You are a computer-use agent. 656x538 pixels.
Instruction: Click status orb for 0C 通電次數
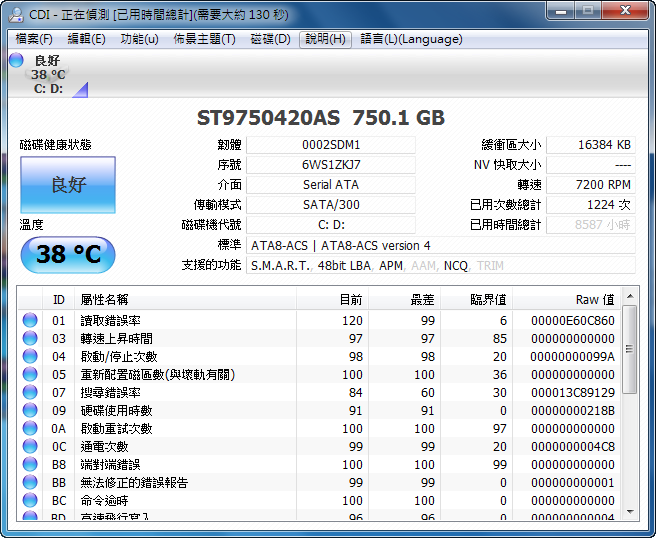point(30,446)
